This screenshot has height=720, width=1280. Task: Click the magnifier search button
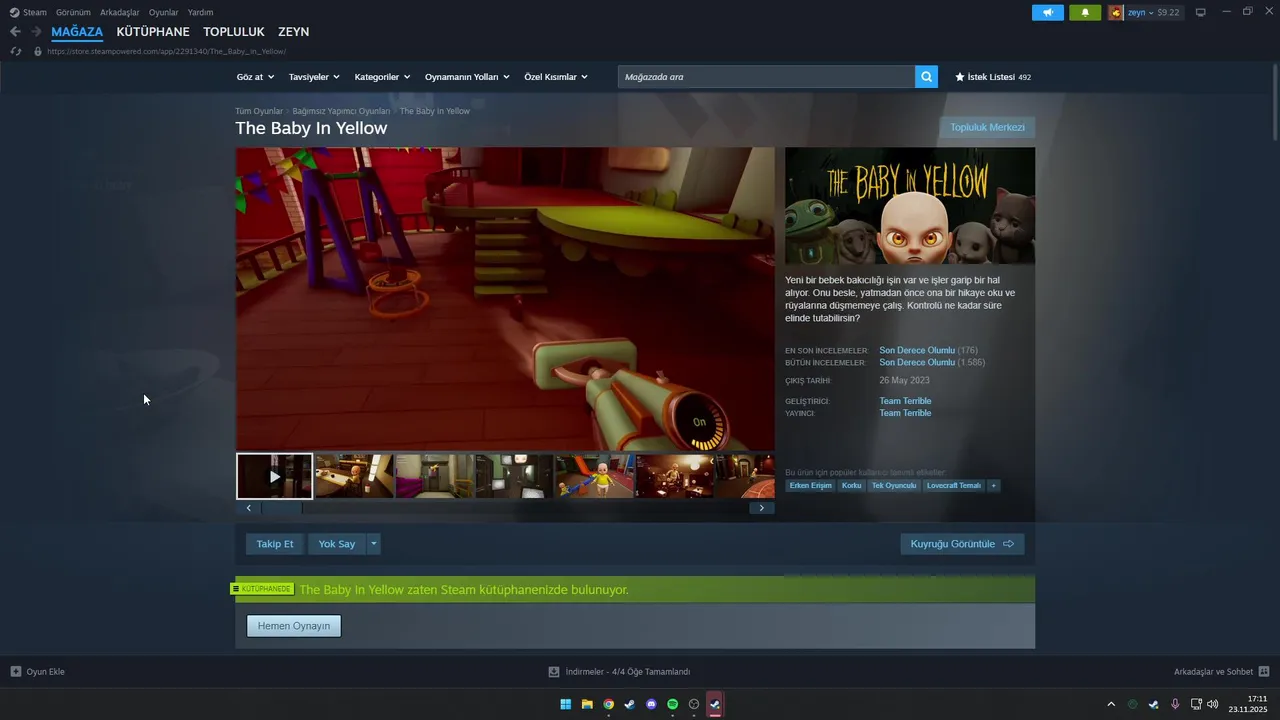[926, 77]
